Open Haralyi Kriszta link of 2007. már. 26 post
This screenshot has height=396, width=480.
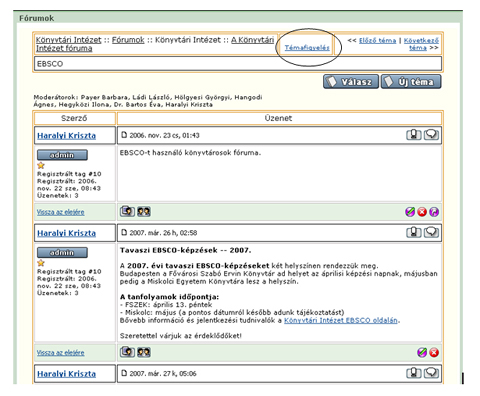point(66,233)
